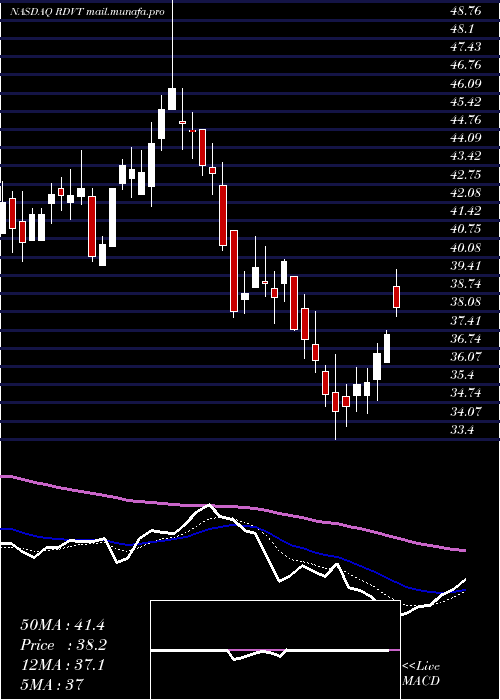Viewport: 500px width, 700px height.
Task: Click the 34.74 price axis label
Action: click(465, 393)
